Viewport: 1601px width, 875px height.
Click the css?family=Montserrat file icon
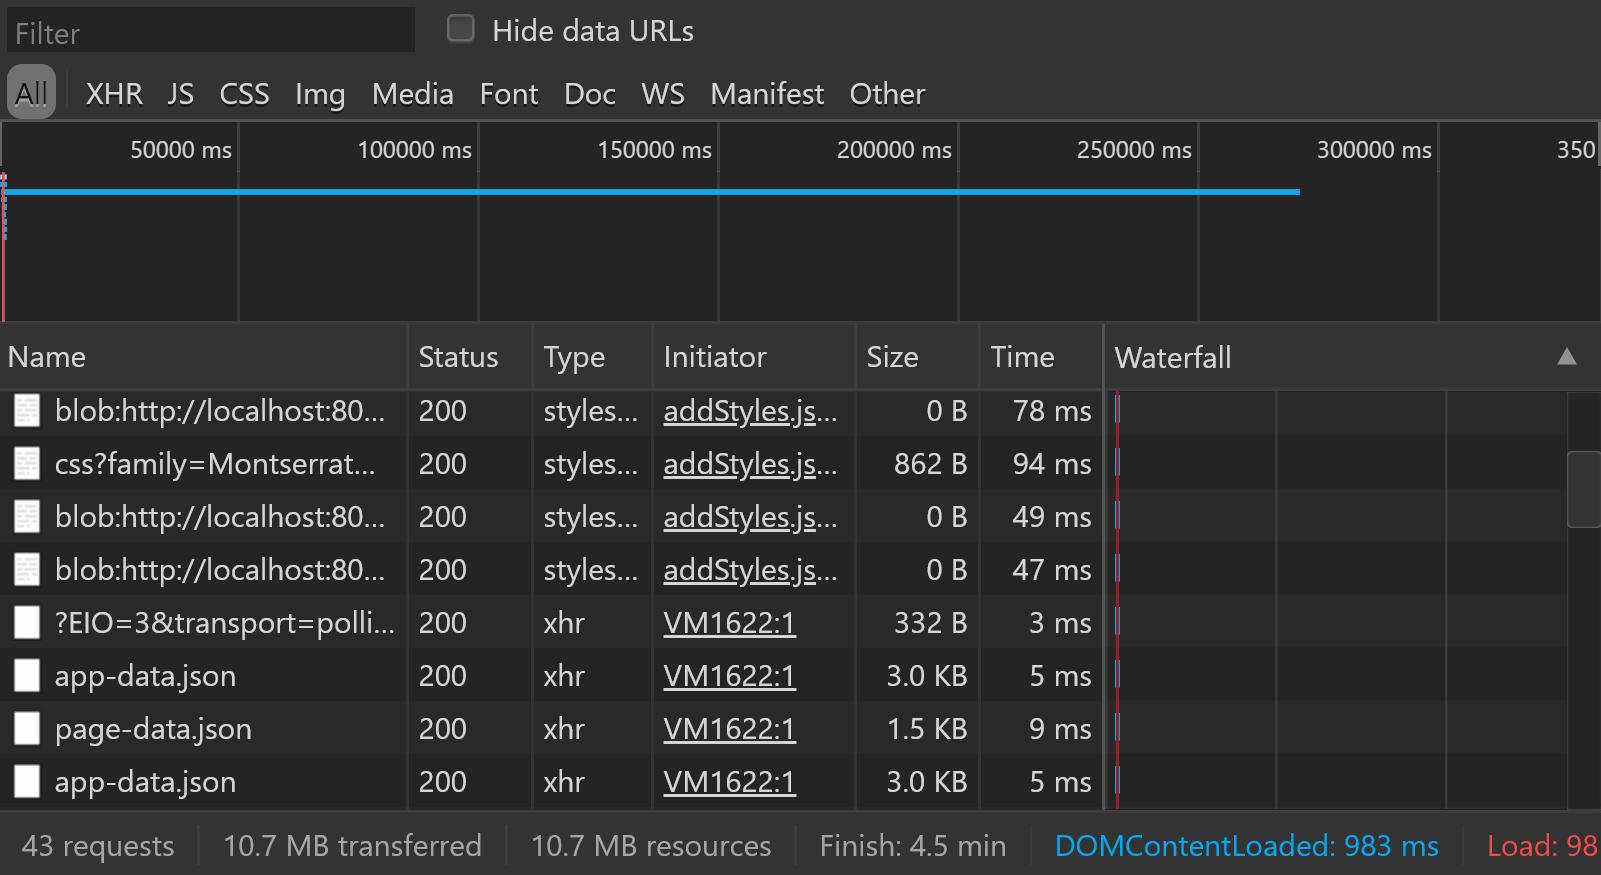click(x=27, y=464)
